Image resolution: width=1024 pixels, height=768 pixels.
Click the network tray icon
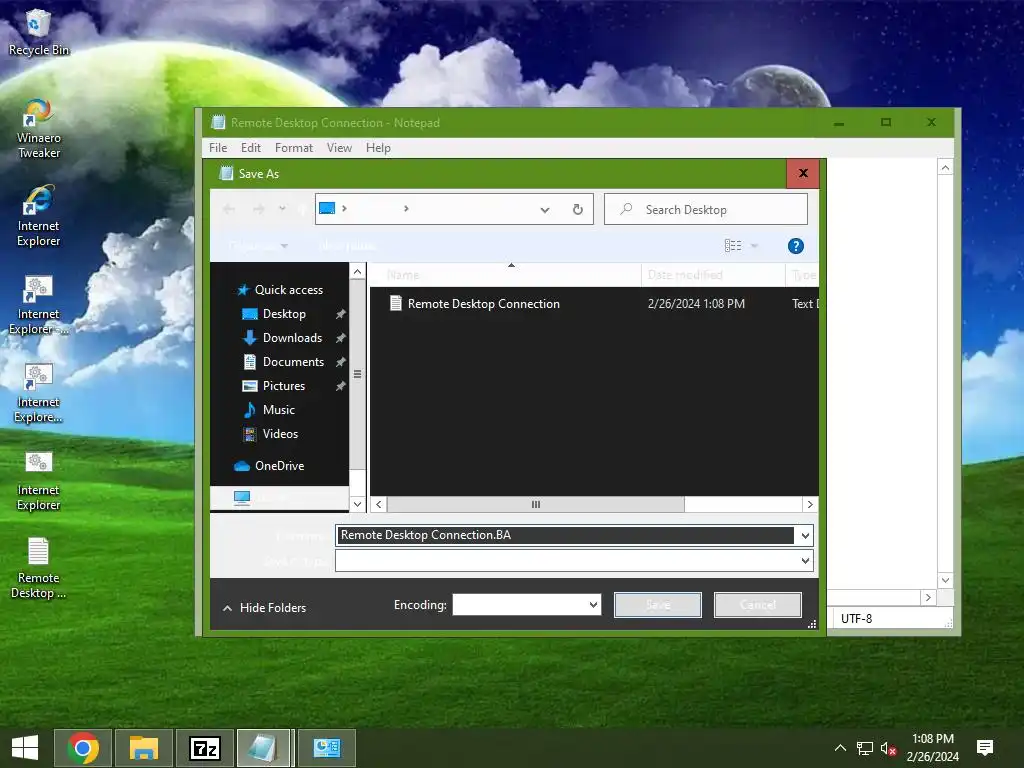point(865,748)
